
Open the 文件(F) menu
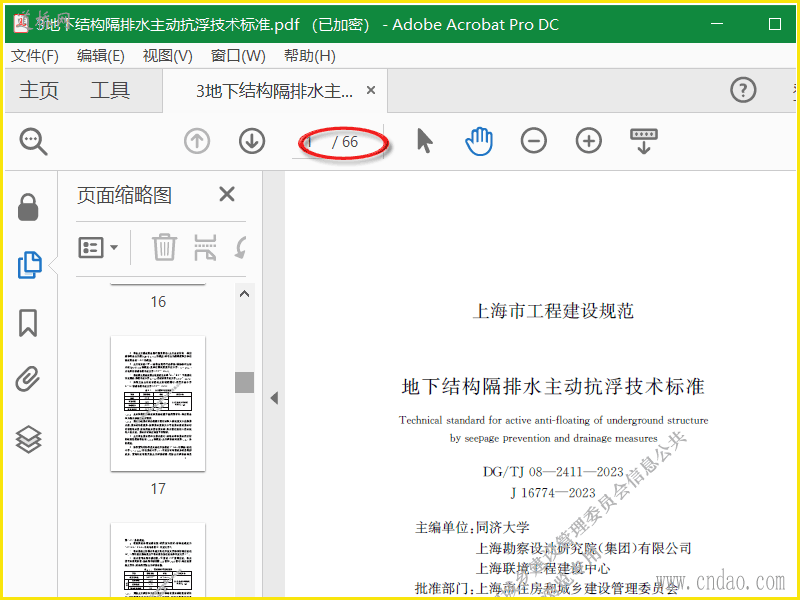[x=35, y=56]
